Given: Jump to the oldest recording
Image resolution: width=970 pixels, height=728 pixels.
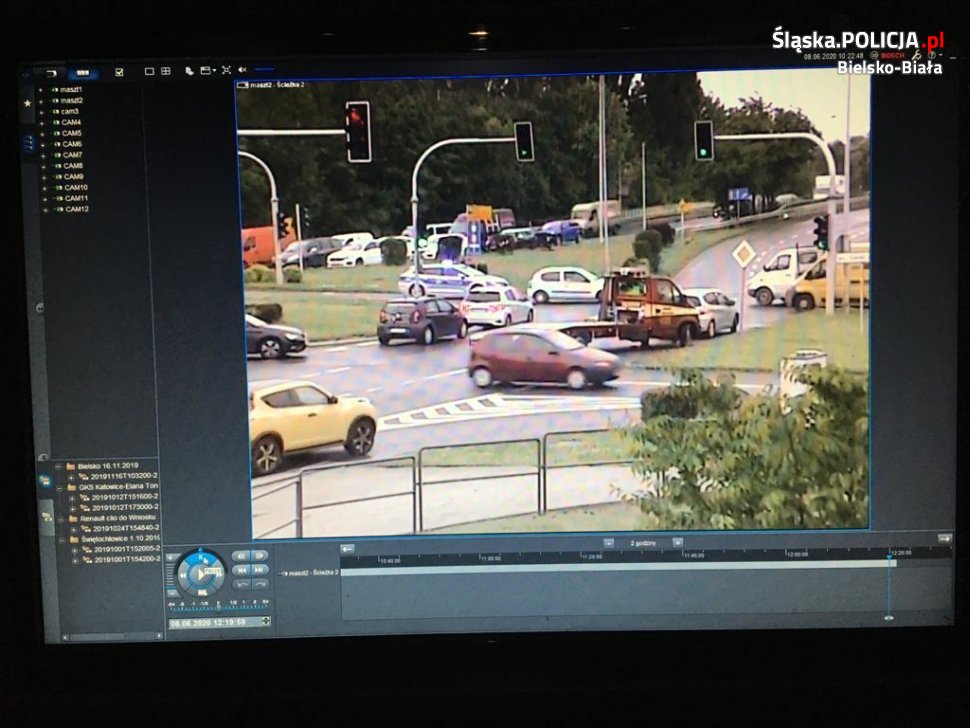Looking at the screenshot, I should (242, 570).
